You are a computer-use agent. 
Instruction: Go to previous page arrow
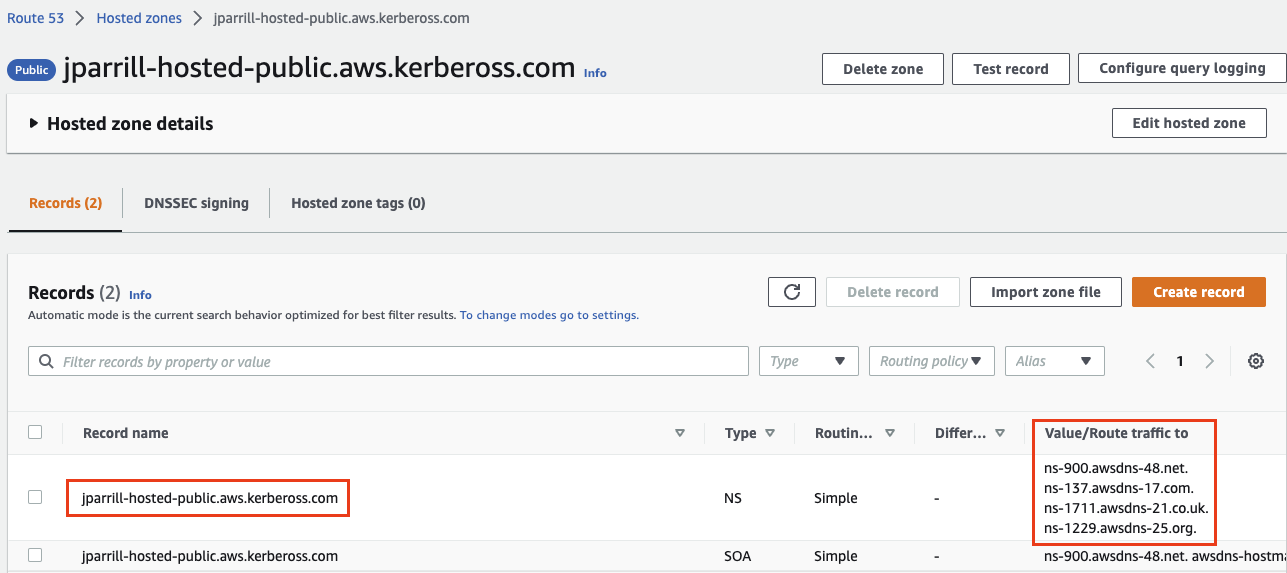coord(1150,361)
